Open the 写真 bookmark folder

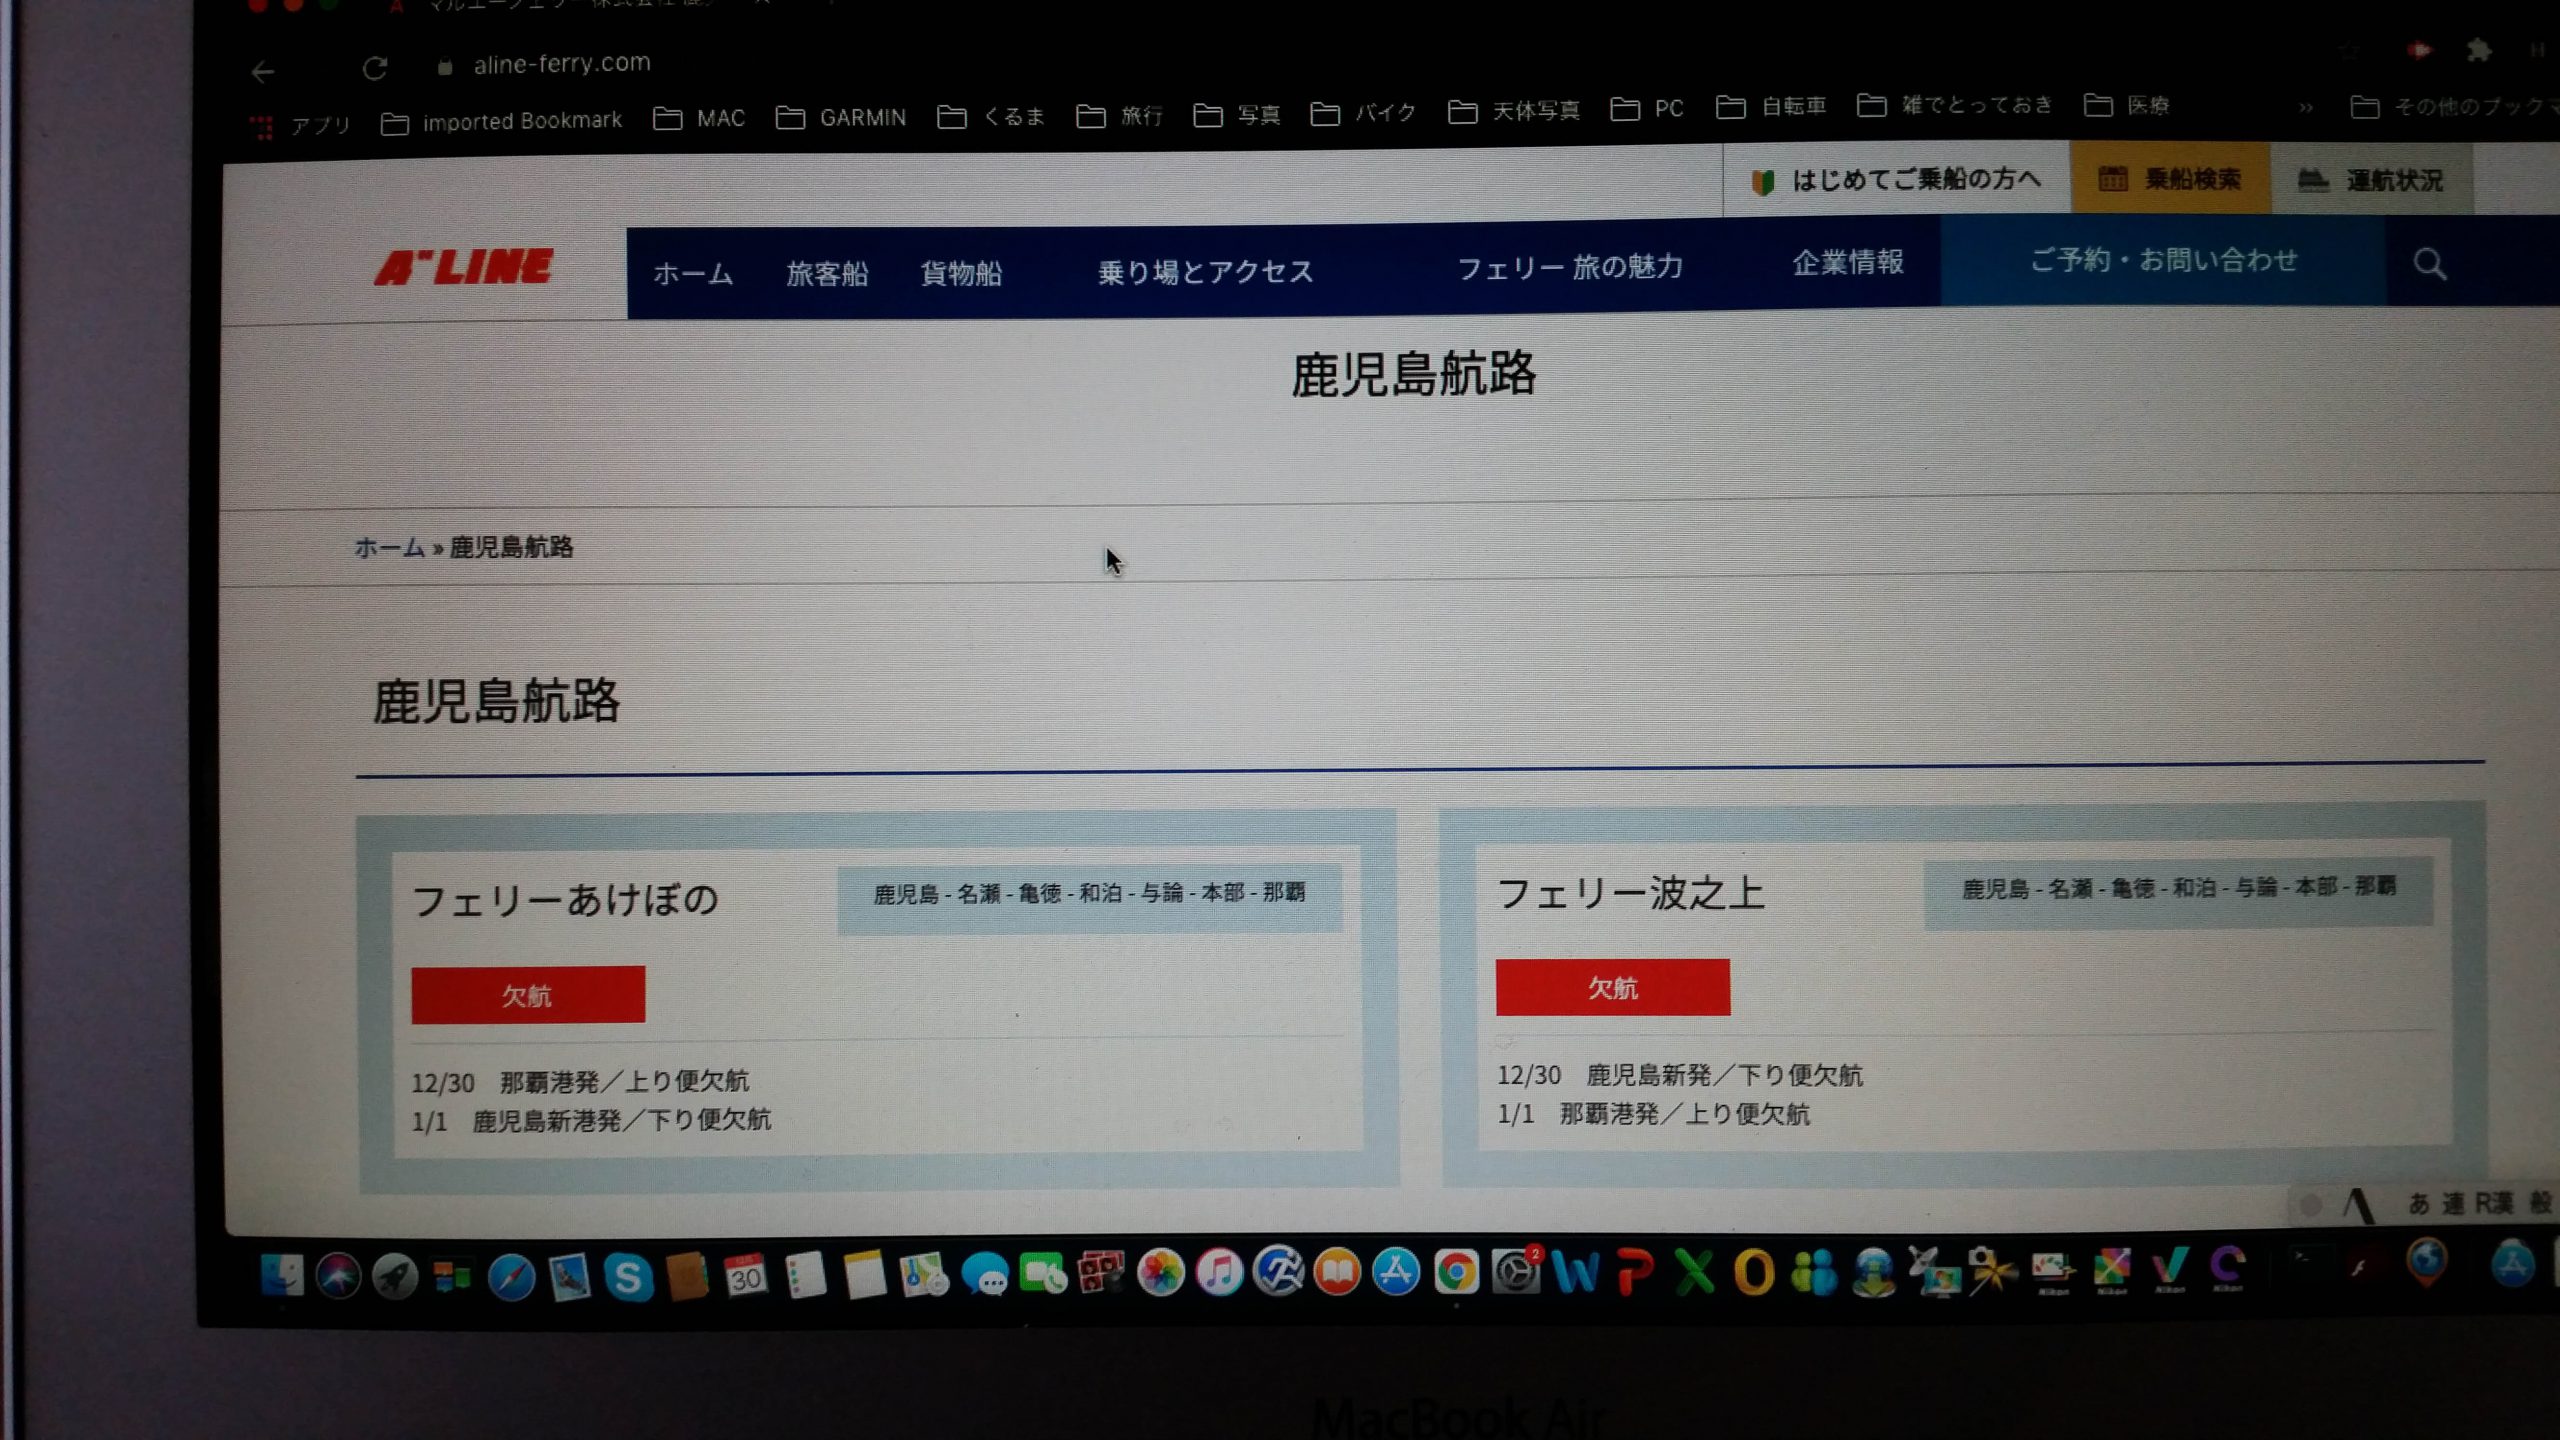click(1237, 114)
